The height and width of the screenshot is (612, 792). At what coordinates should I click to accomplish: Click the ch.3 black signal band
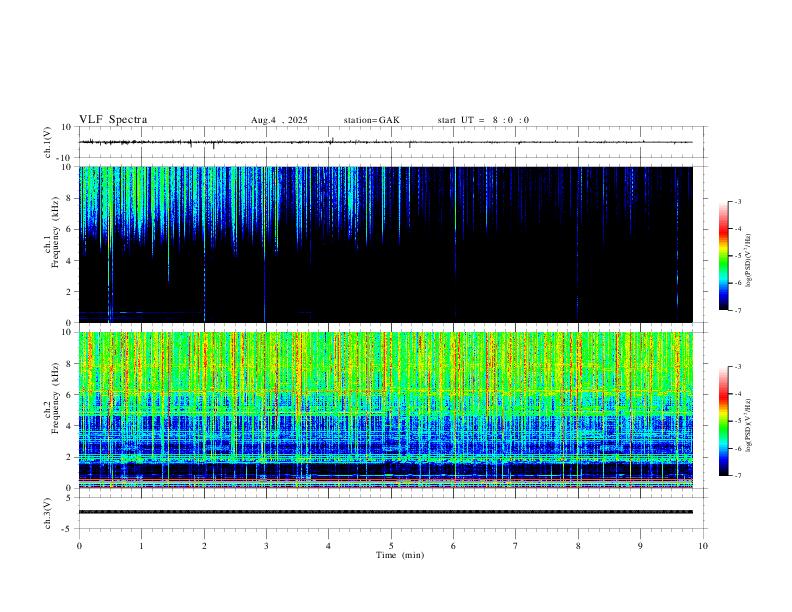(385, 512)
